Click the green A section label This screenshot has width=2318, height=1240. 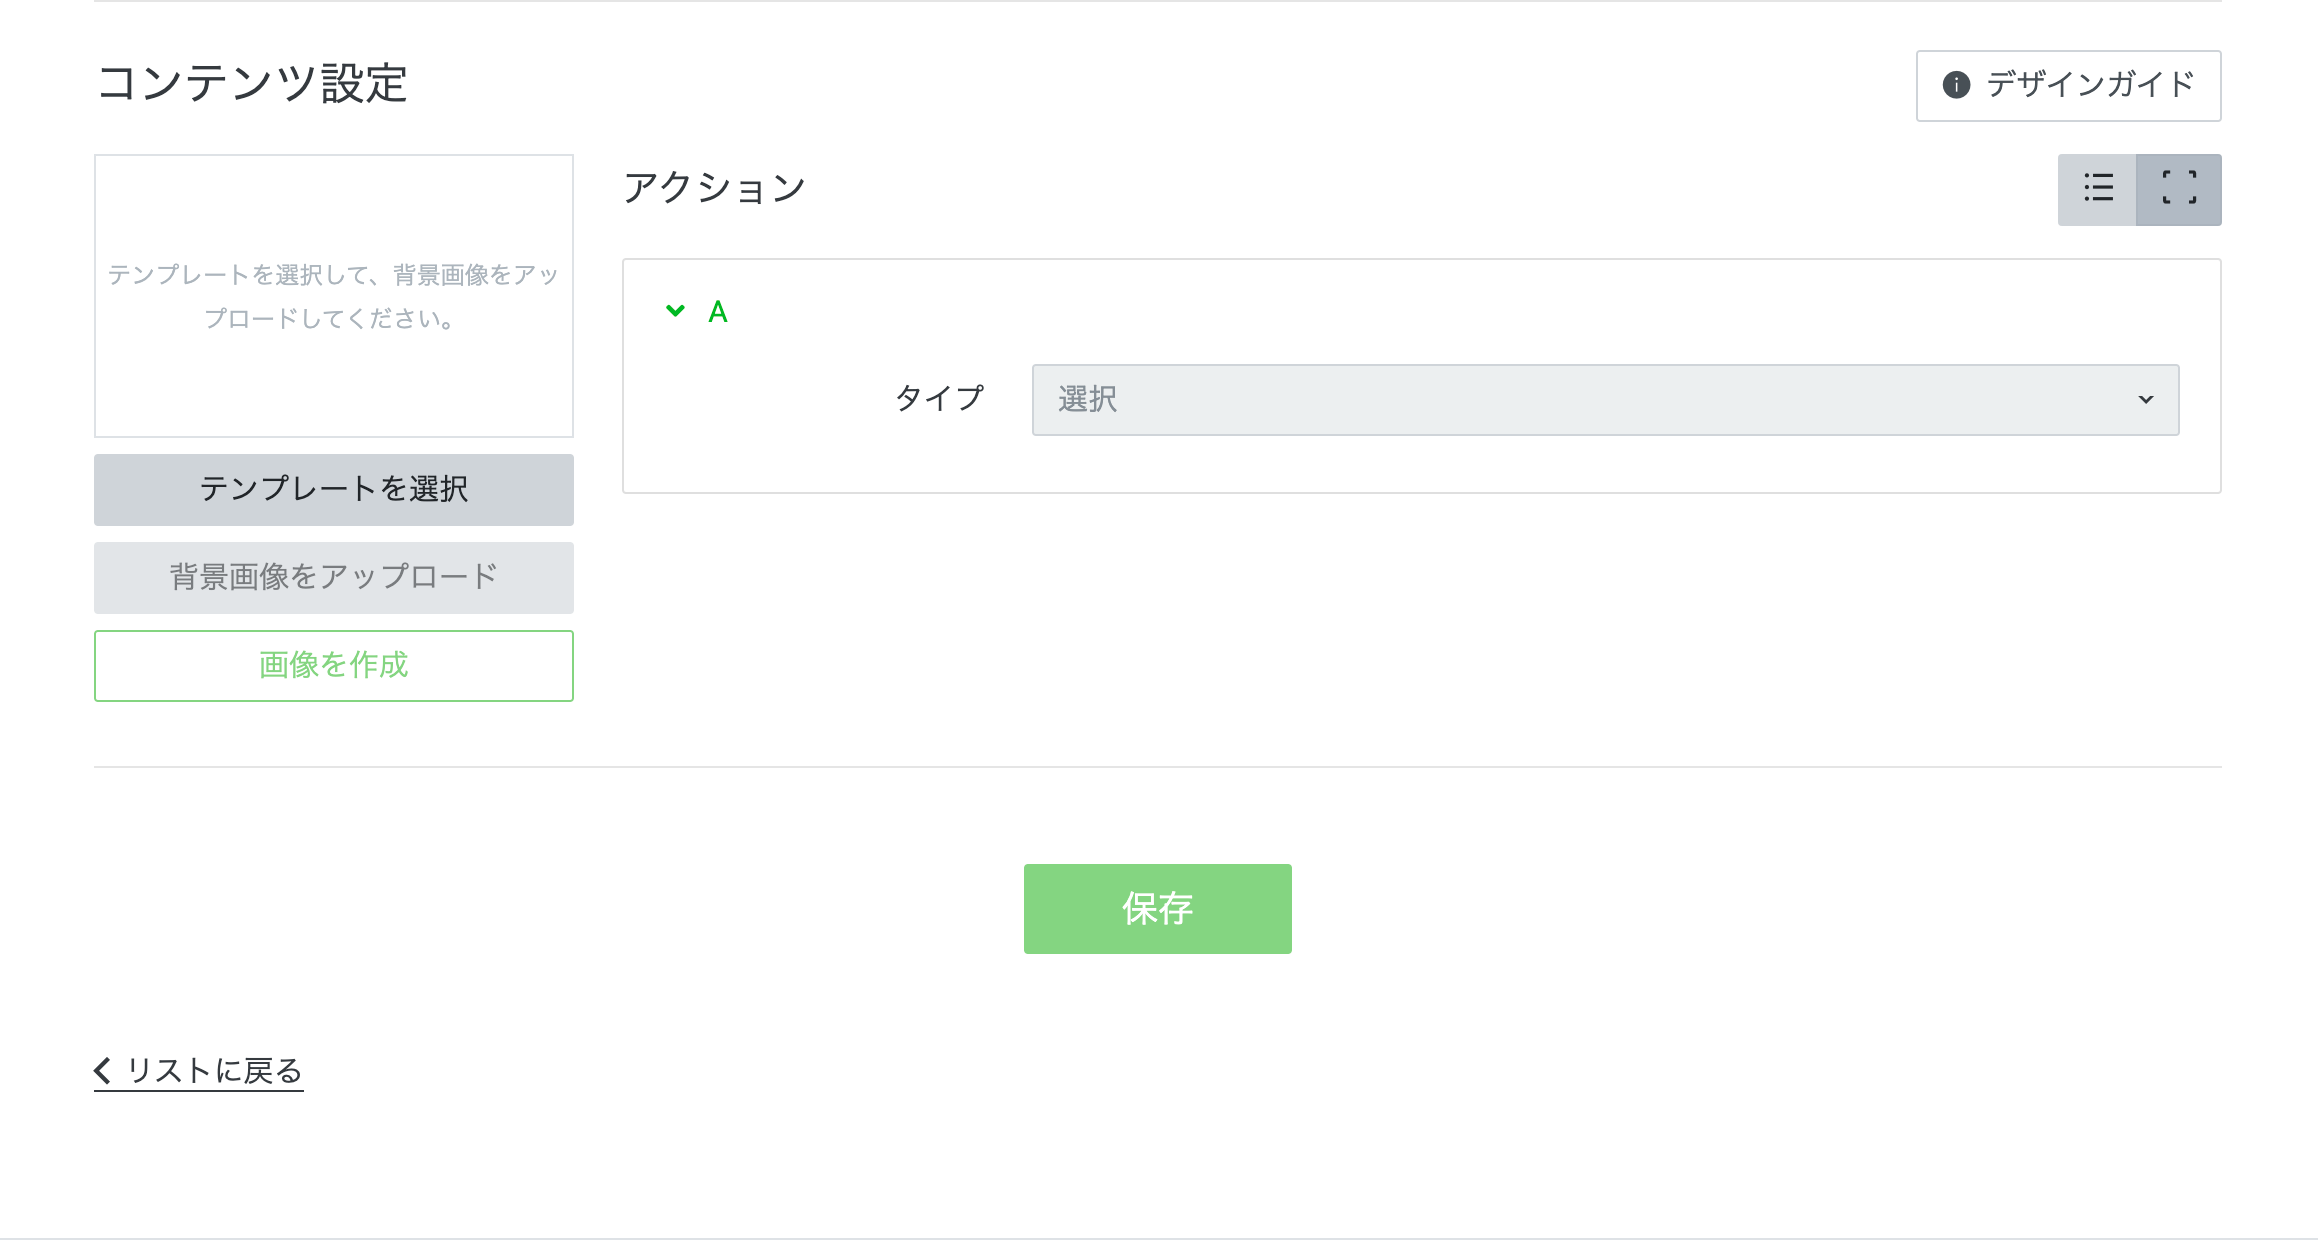[718, 312]
